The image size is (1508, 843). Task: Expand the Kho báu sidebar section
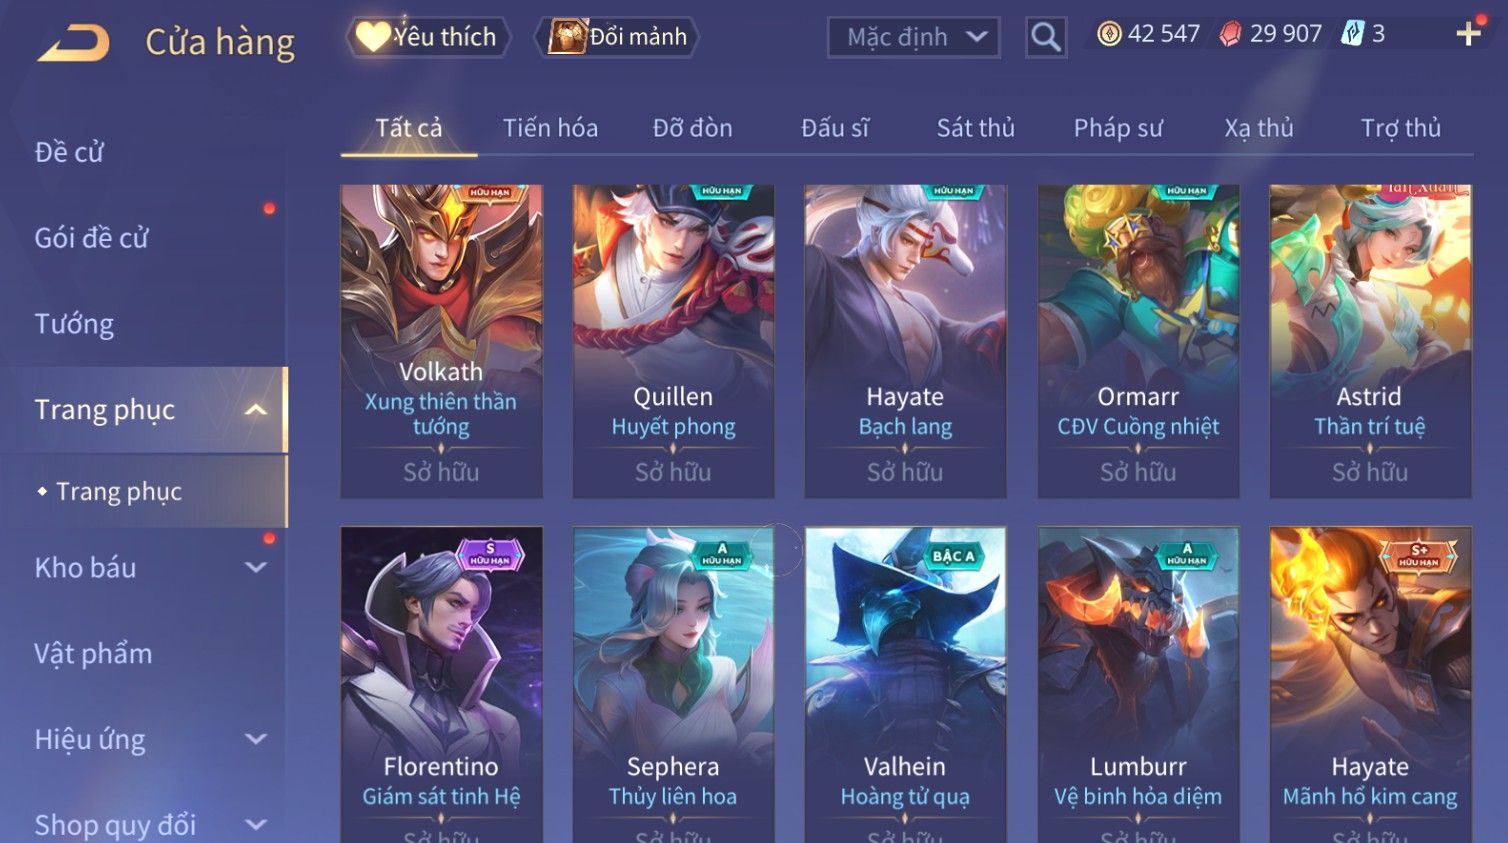pos(256,567)
